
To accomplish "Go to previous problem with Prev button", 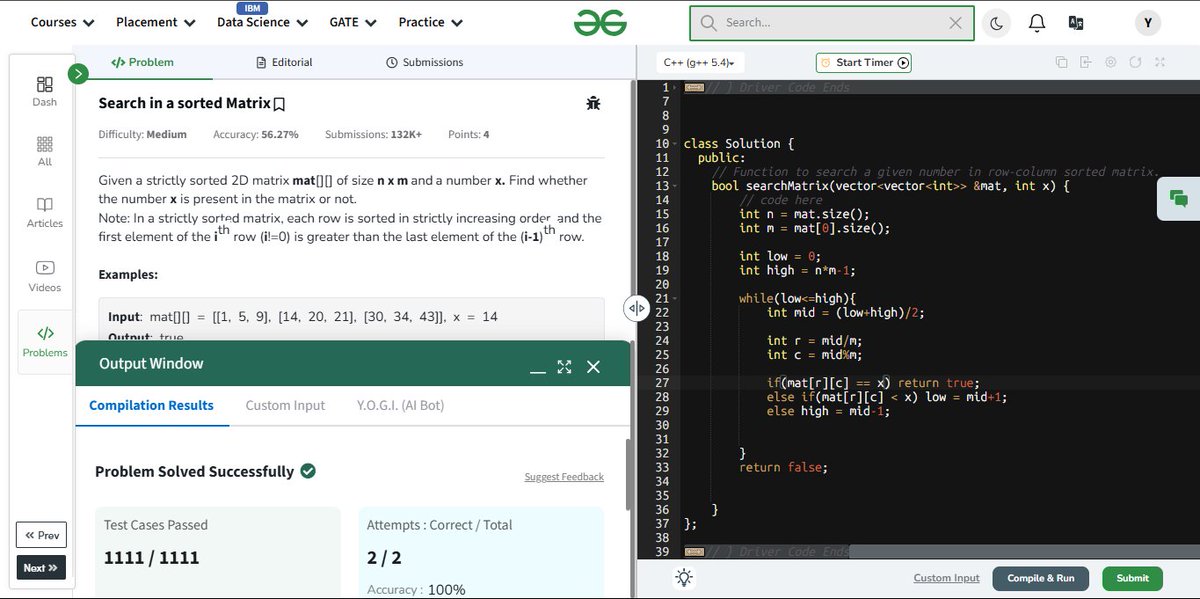I will pos(42,535).
